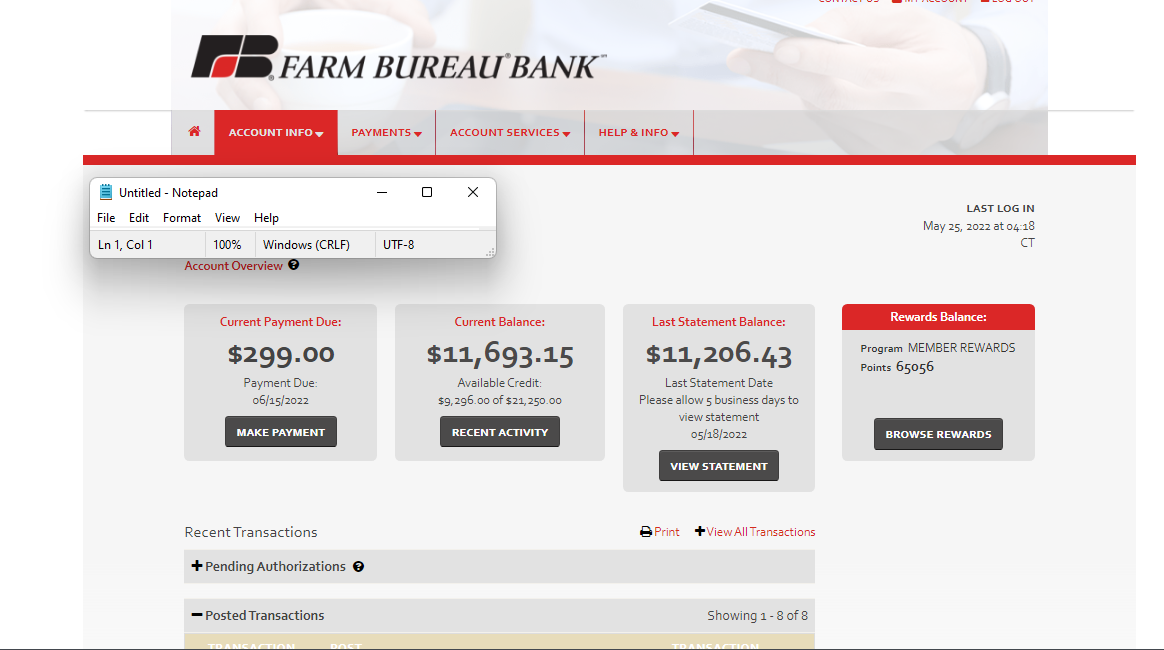1164x650 pixels.
Task: Open Notepad's Format menu
Action: (x=182, y=218)
